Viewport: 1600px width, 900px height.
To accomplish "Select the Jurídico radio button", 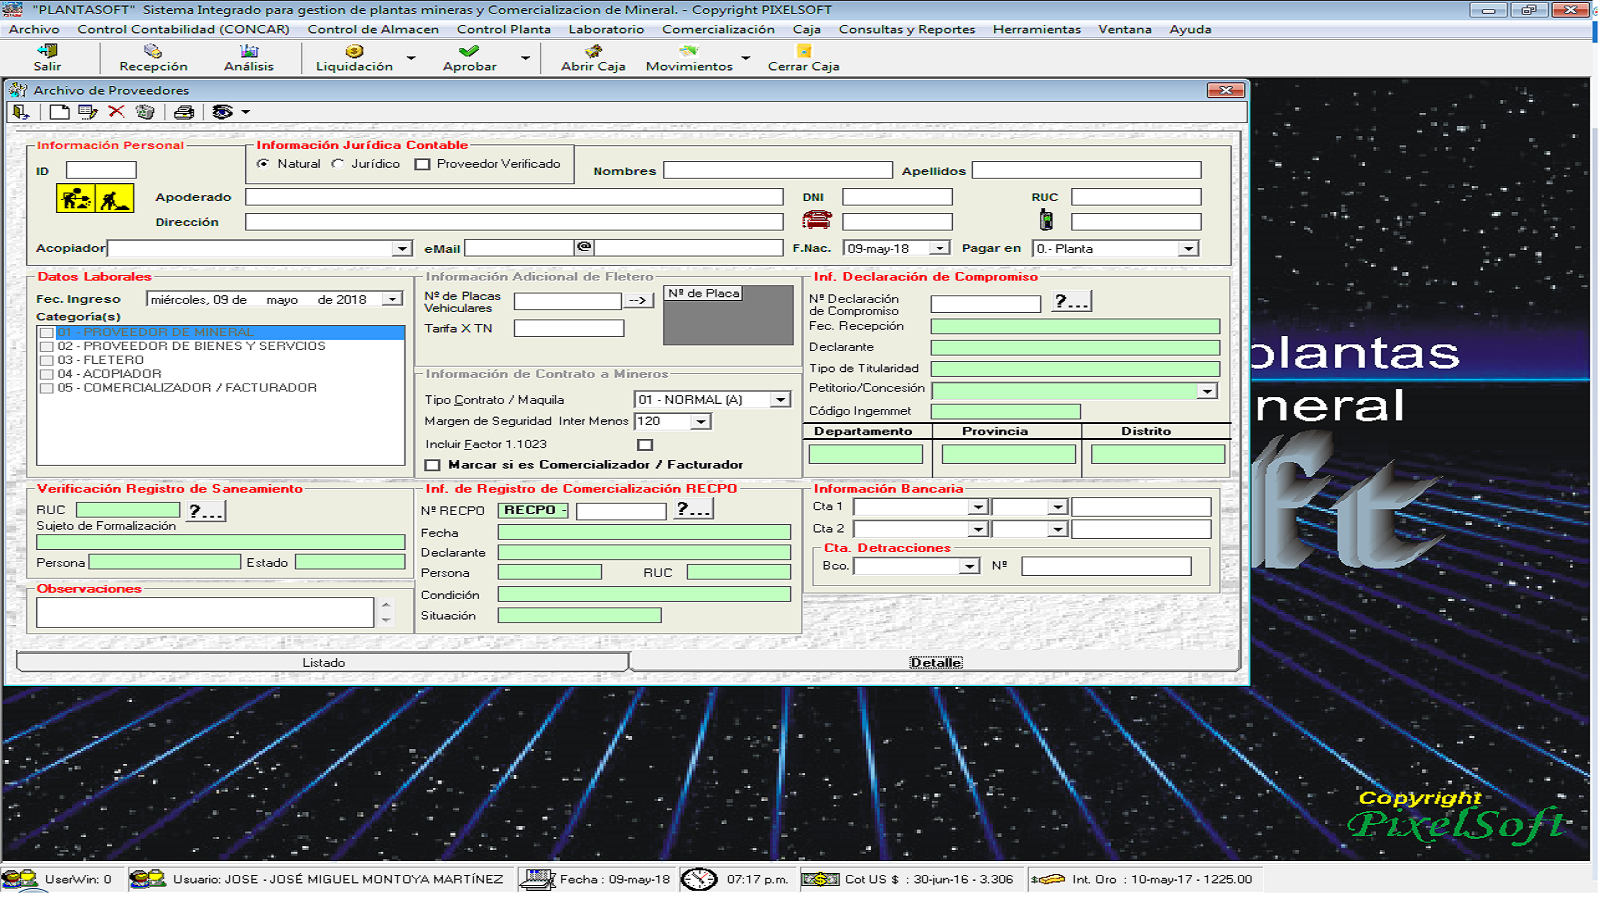I will [339, 164].
